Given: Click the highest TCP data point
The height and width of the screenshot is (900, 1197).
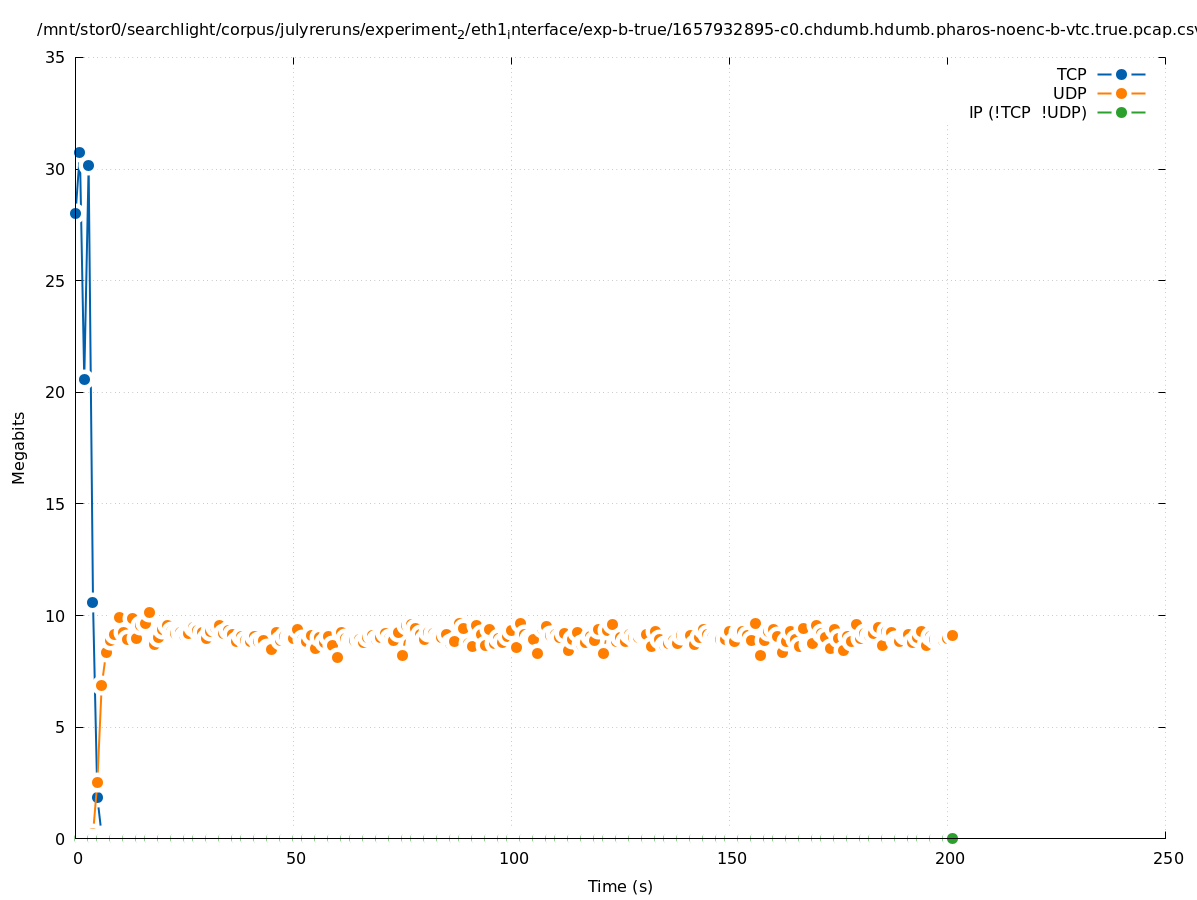Looking at the screenshot, I should tap(79, 152).
